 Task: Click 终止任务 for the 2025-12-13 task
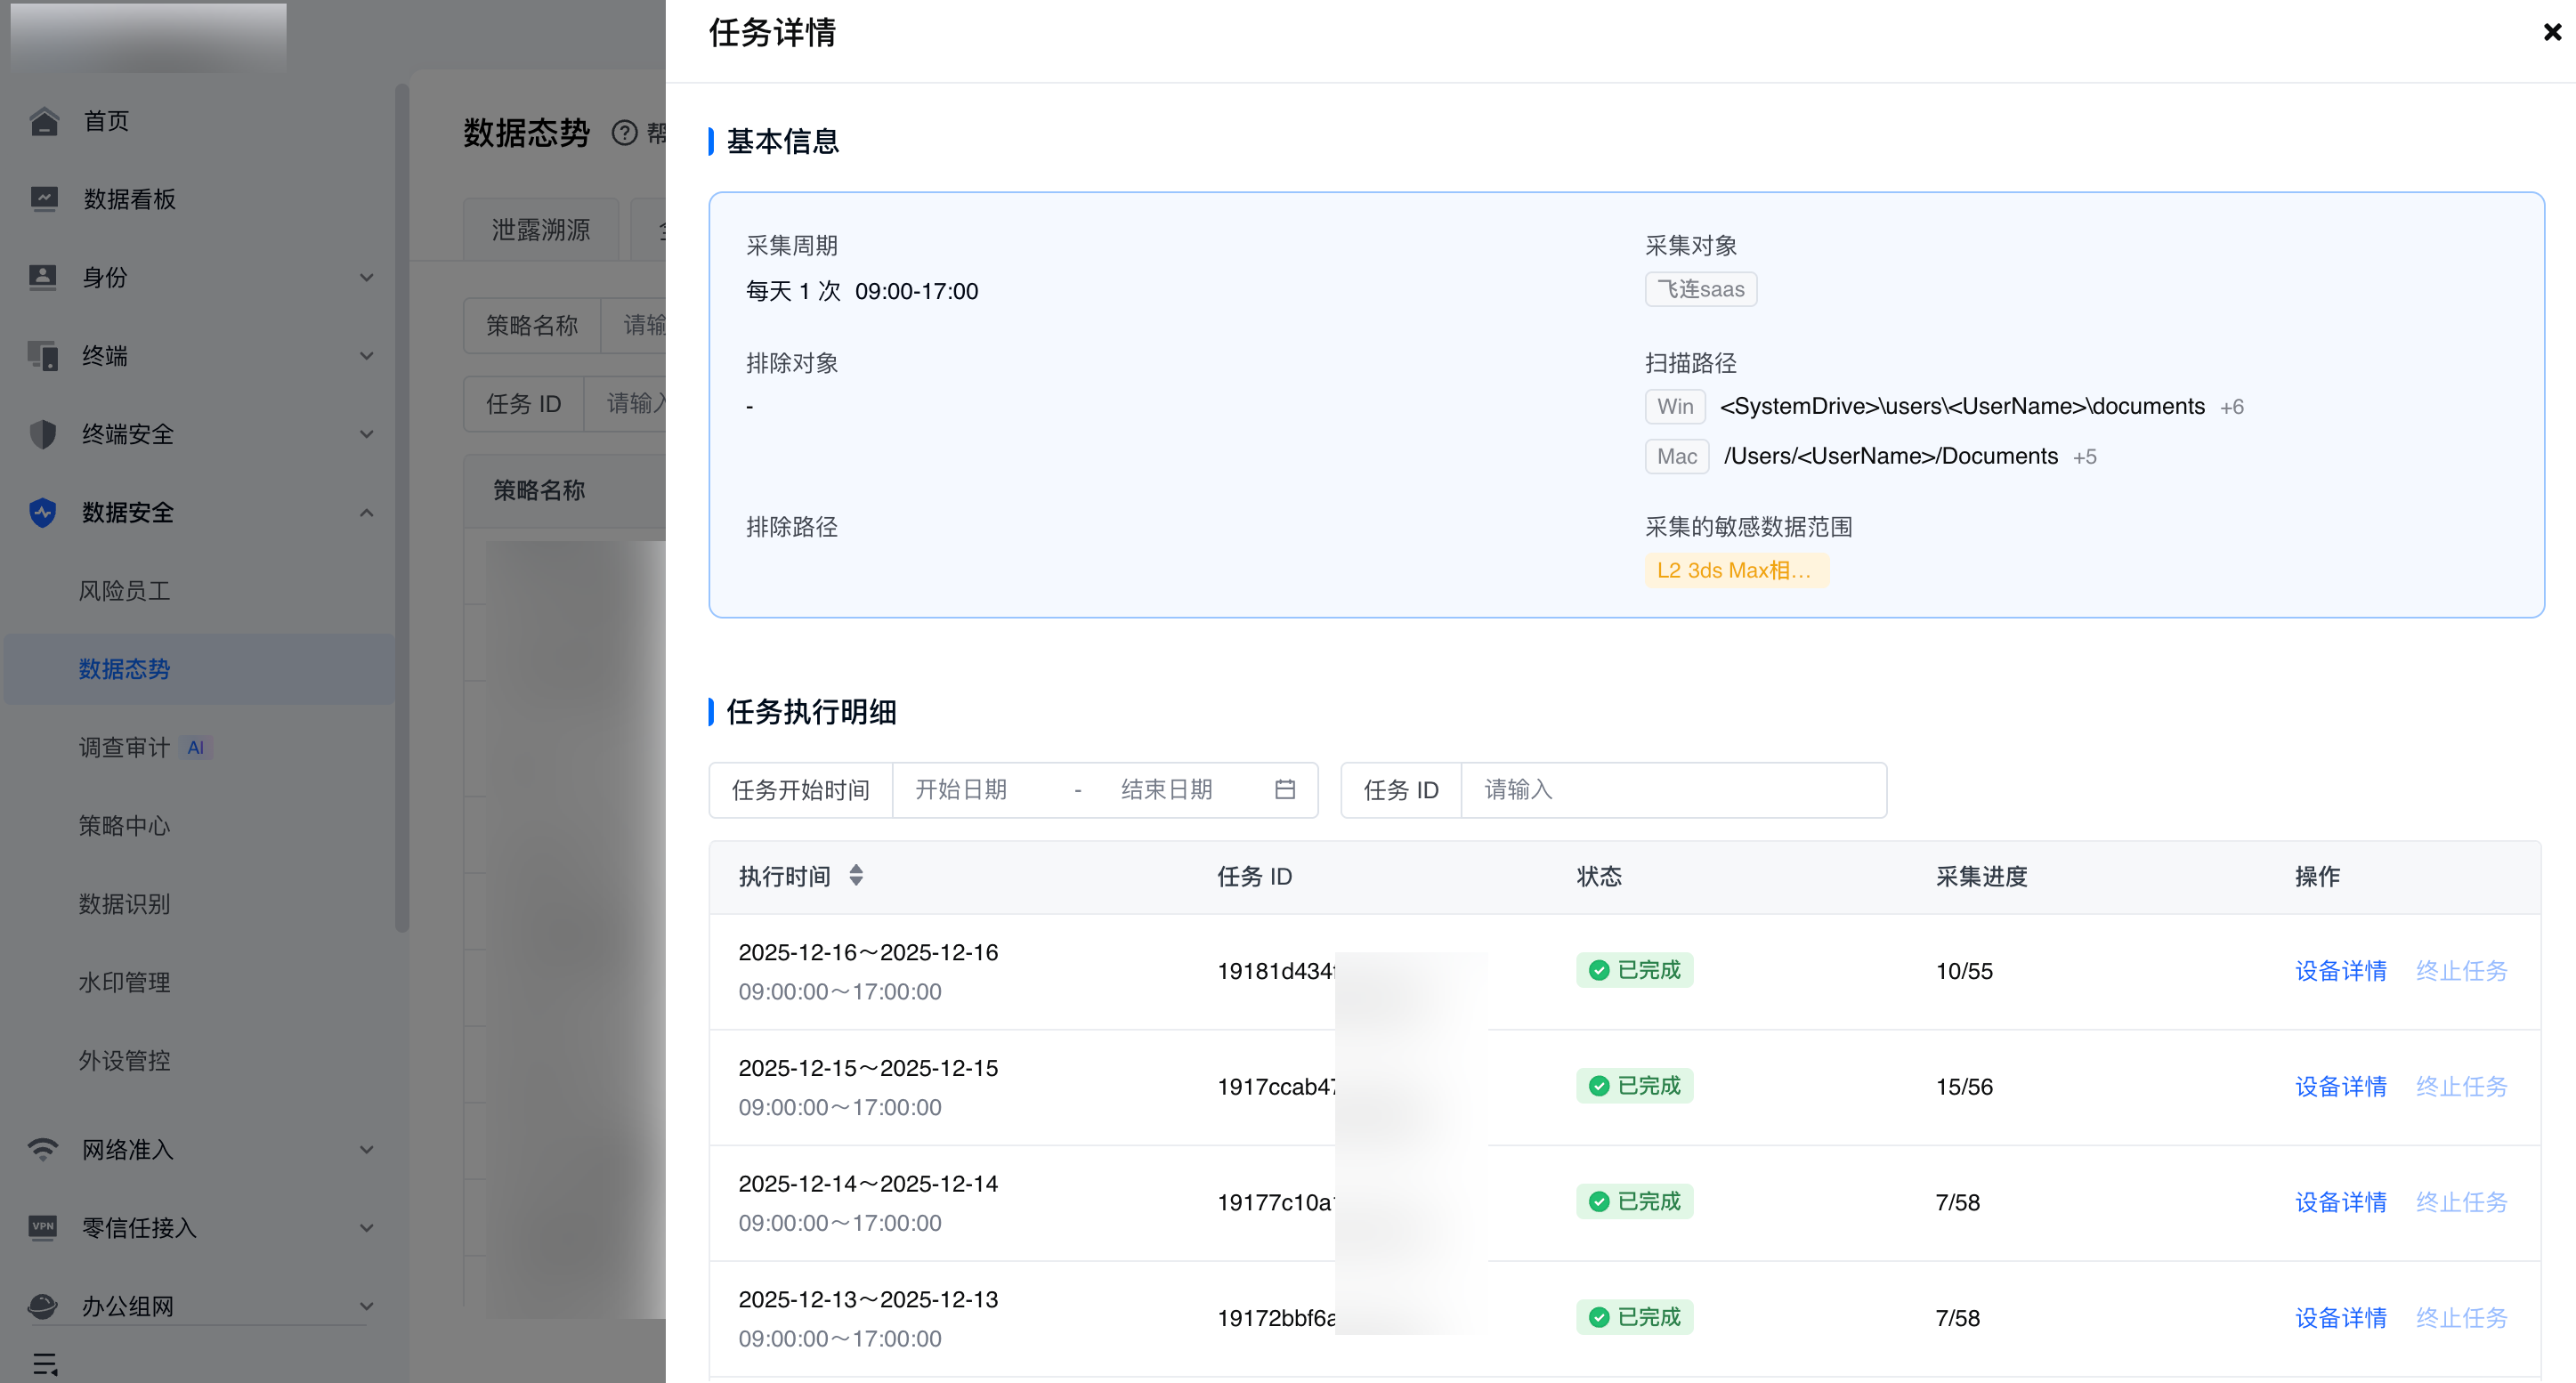[x=2462, y=1319]
